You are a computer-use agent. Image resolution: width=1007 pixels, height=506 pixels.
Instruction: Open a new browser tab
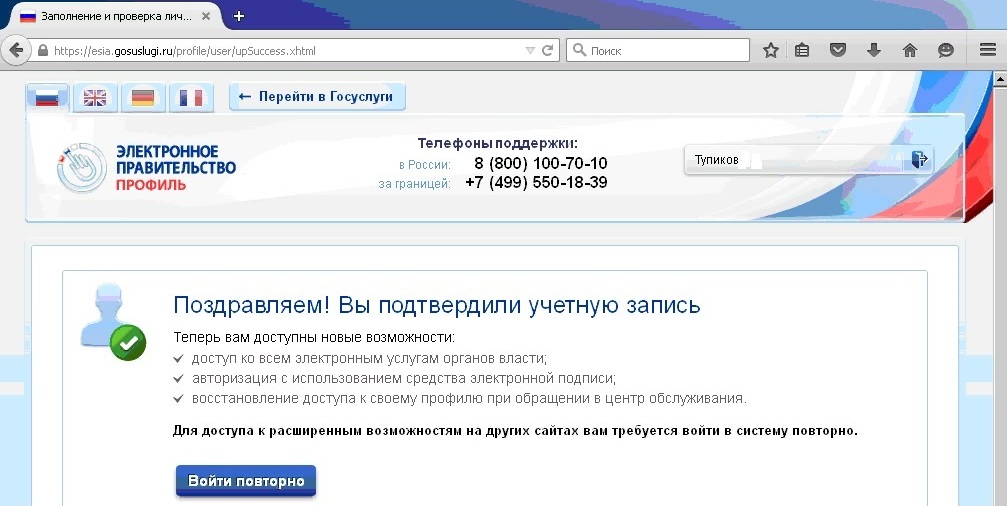point(239,16)
